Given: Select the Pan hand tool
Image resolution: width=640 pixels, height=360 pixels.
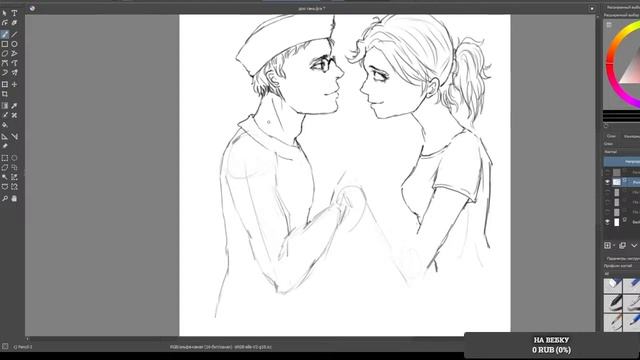Looking at the screenshot, I should click(x=14, y=199).
